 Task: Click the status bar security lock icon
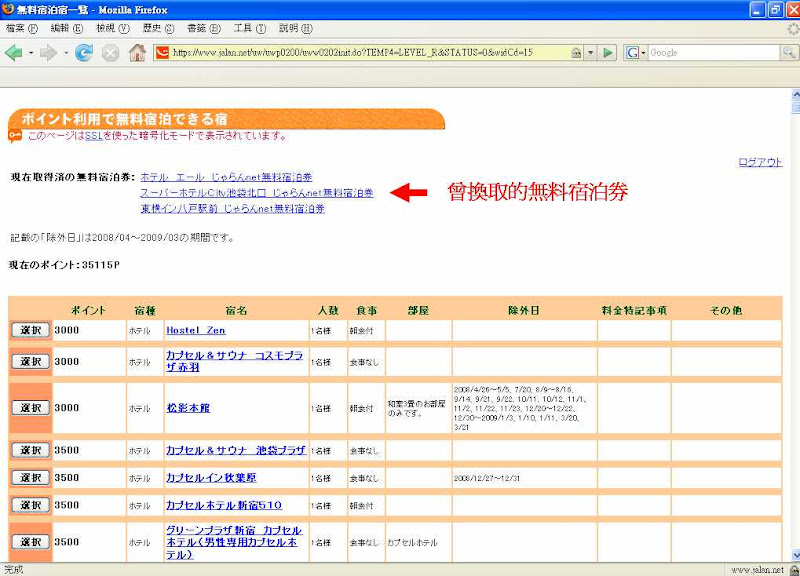pyautogui.click(x=793, y=570)
